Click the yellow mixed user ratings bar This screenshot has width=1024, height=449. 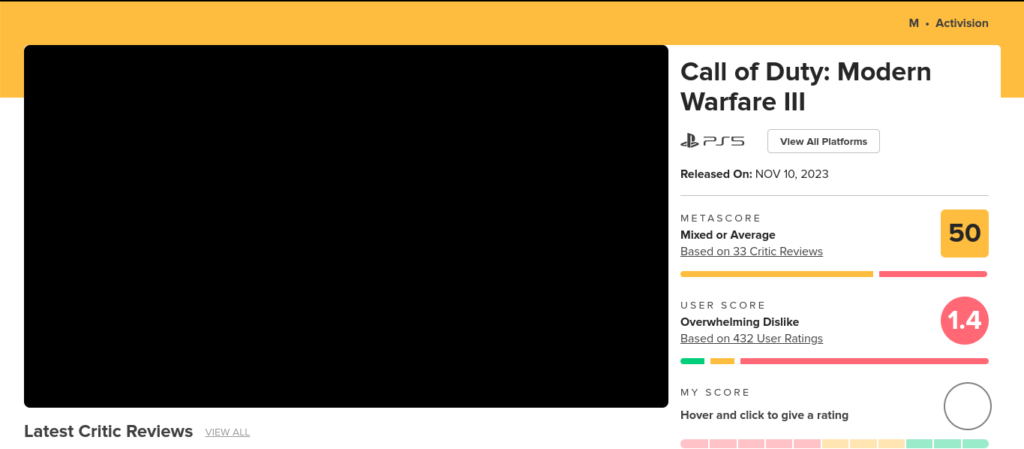[722, 361]
